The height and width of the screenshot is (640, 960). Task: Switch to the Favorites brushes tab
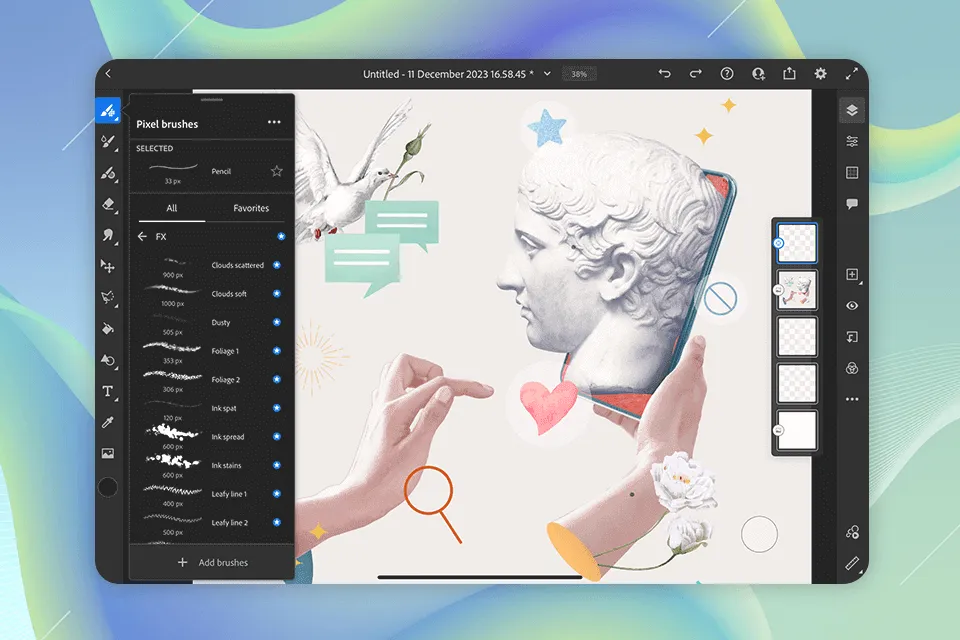(251, 208)
